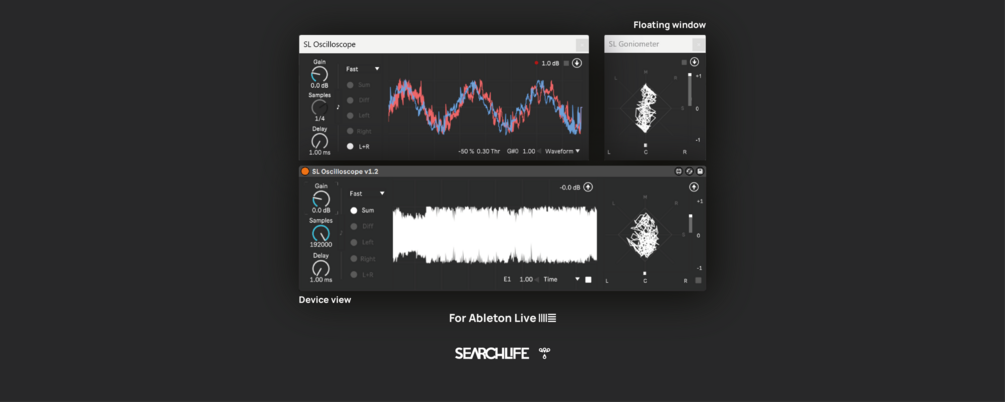Click the SL Goniometer window title
Screen dimensions: 1005x402
pos(634,44)
